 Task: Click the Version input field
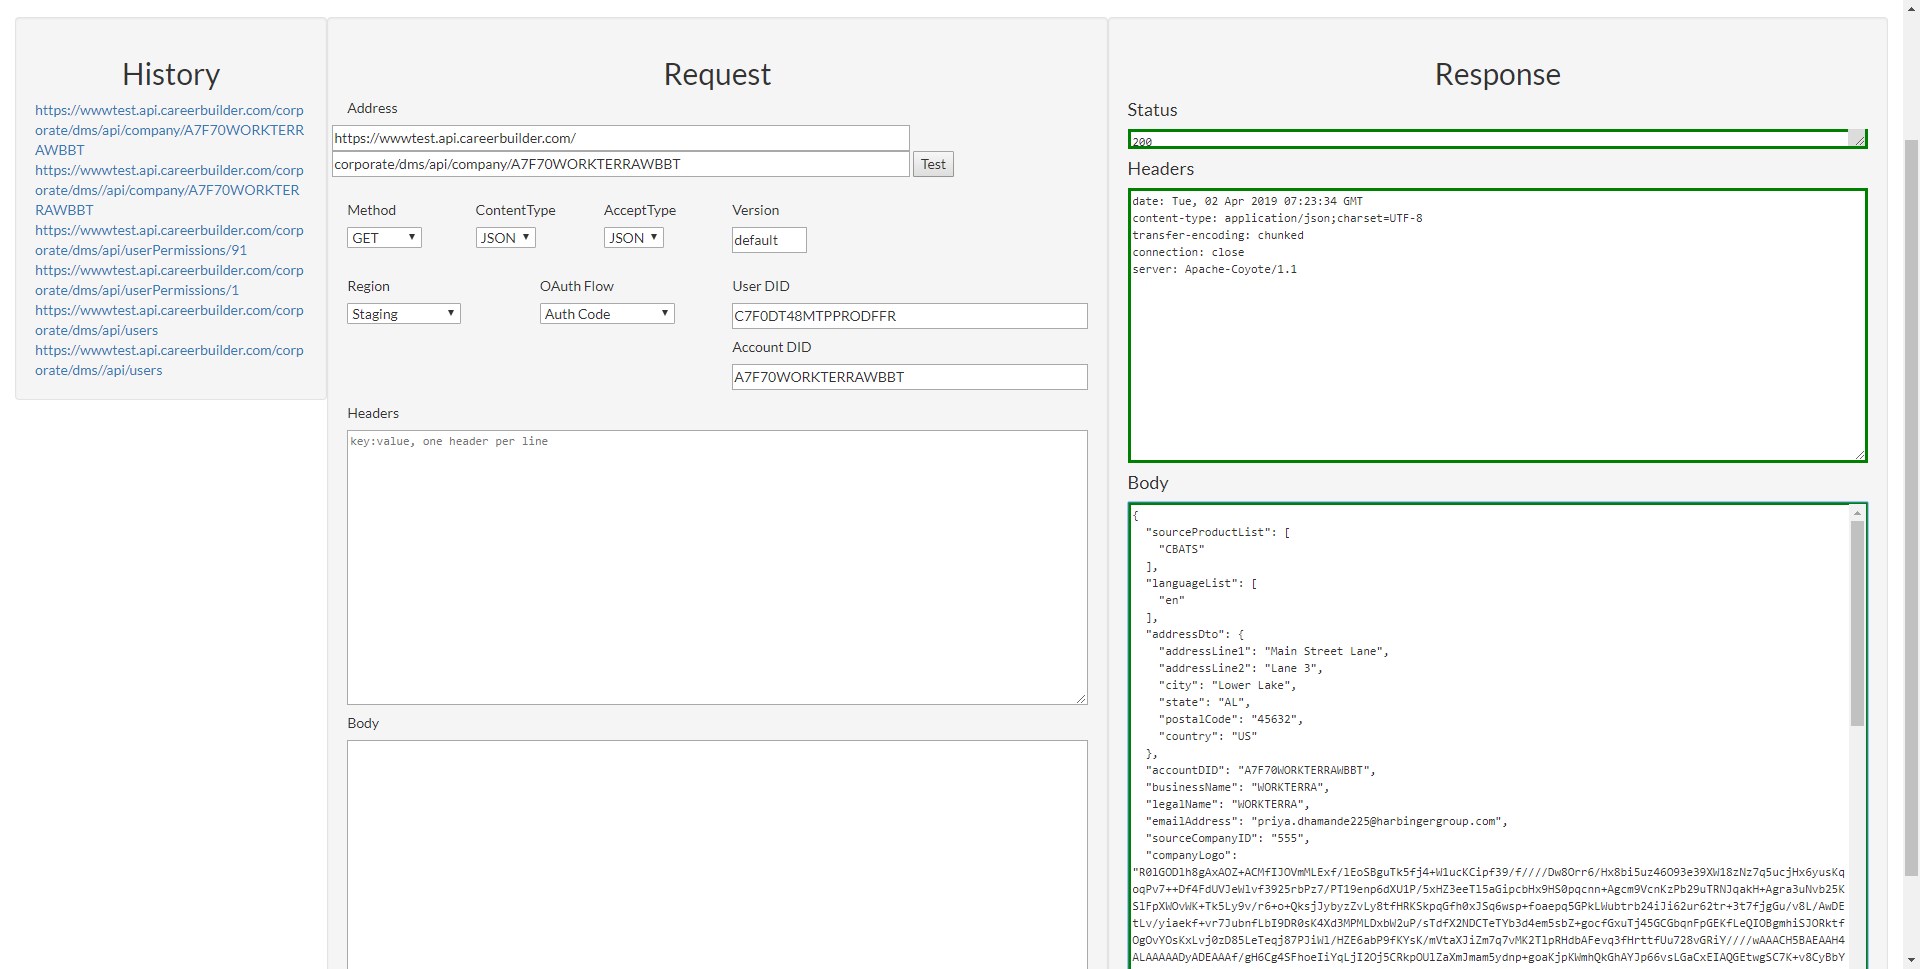[768, 240]
